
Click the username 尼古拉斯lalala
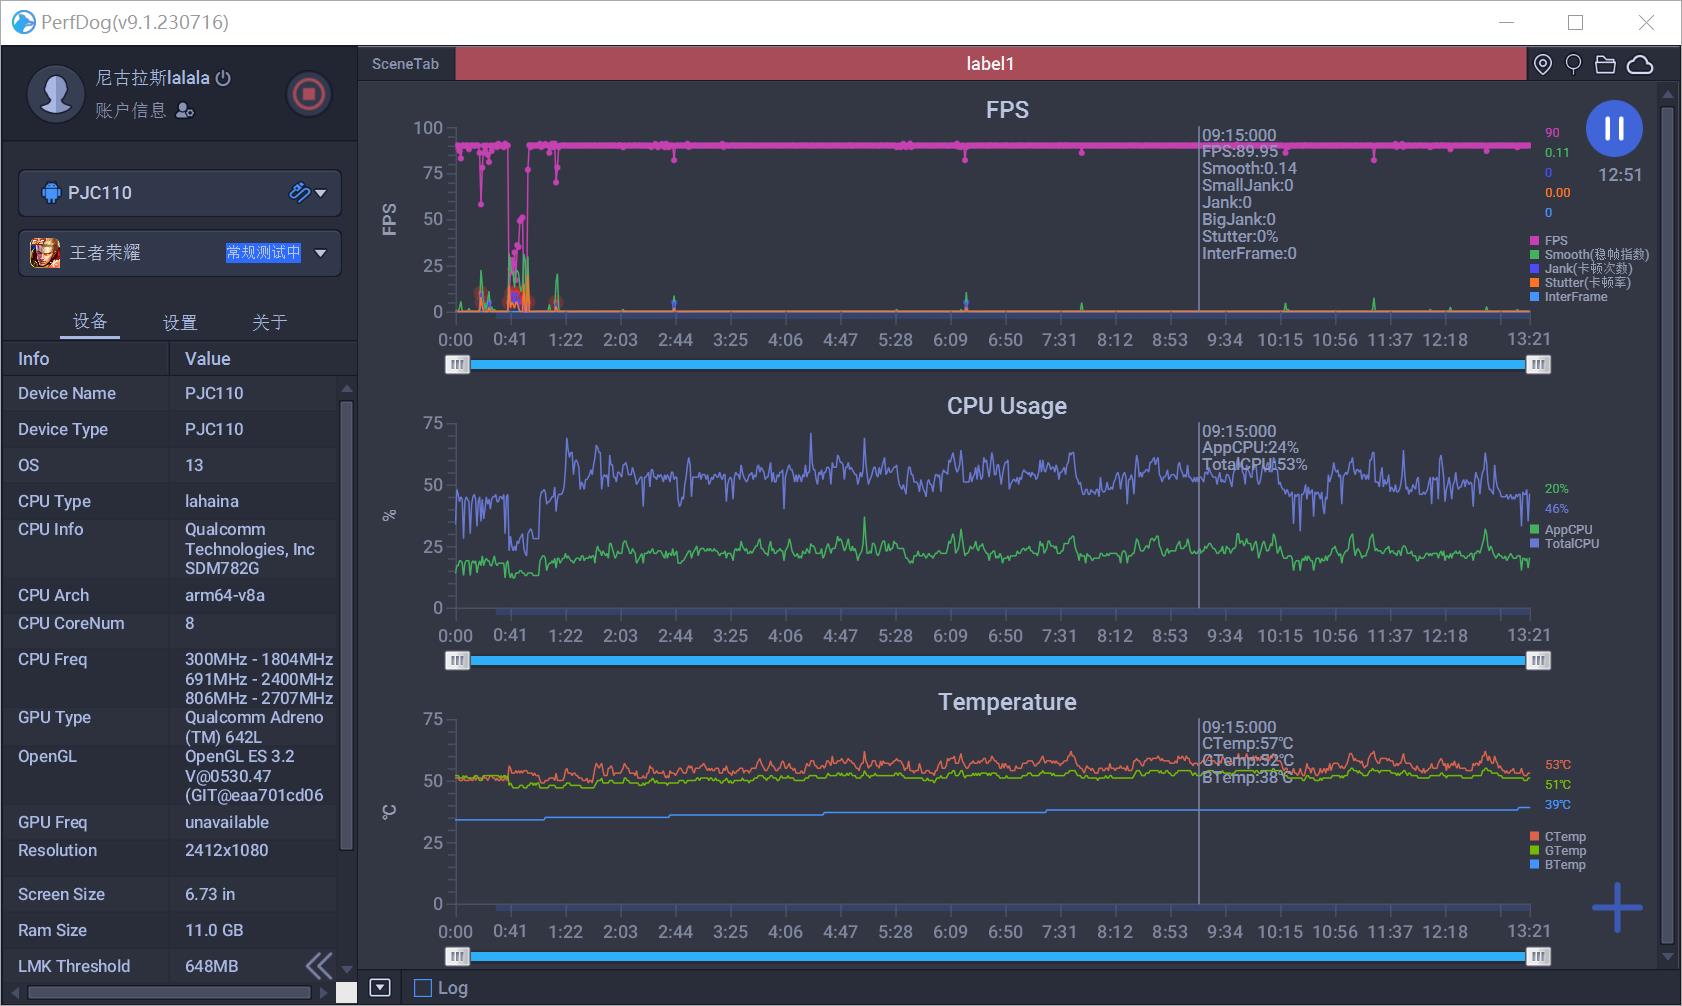(x=152, y=78)
